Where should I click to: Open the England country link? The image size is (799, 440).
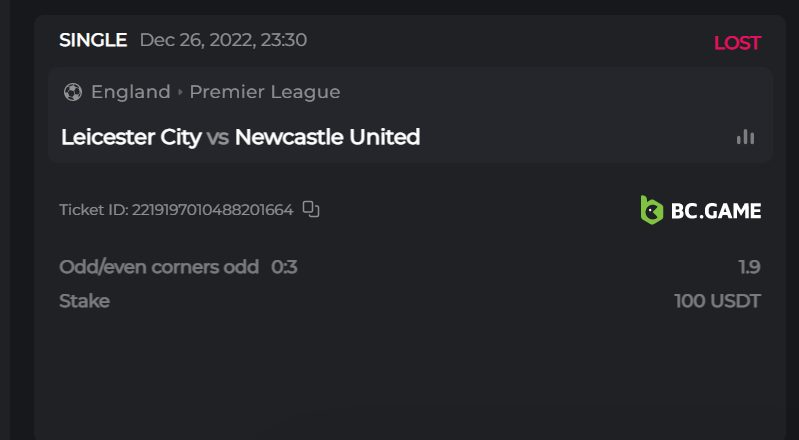(x=130, y=92)
